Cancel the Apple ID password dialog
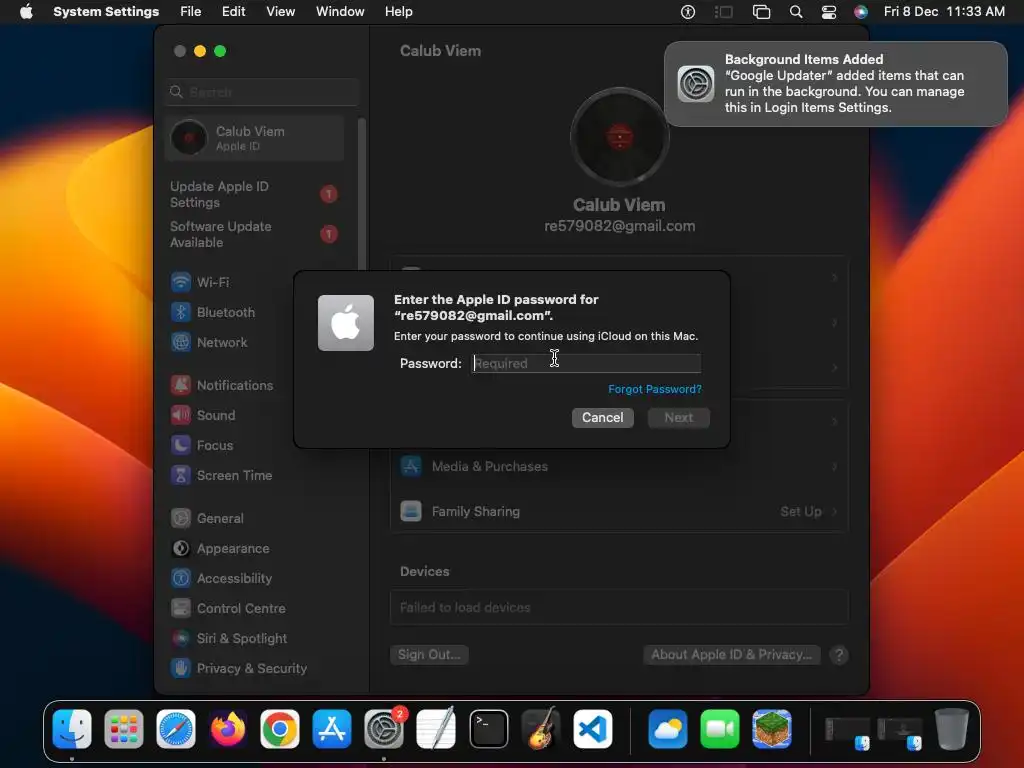This screenshot has width=1024, height=768. (x=603, y=418)
